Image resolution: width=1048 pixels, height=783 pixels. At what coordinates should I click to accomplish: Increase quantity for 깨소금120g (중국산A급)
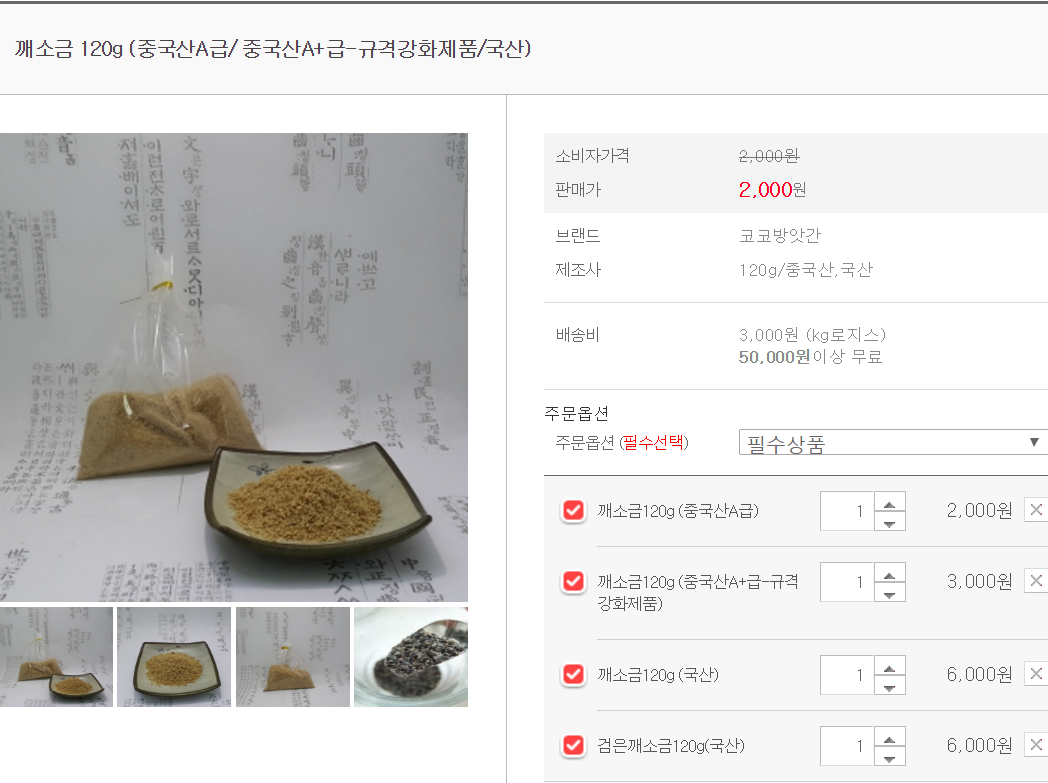coord(890,502)
